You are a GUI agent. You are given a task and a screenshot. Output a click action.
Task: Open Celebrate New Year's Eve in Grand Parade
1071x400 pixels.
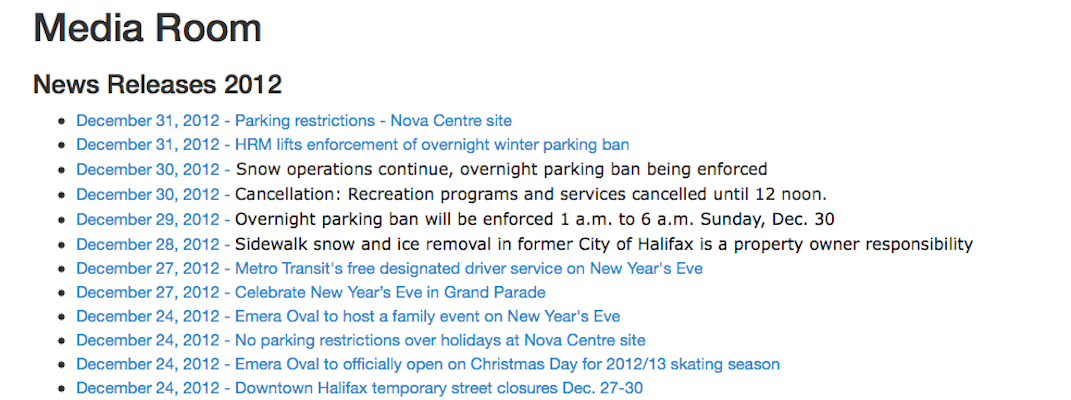(390, 292)
